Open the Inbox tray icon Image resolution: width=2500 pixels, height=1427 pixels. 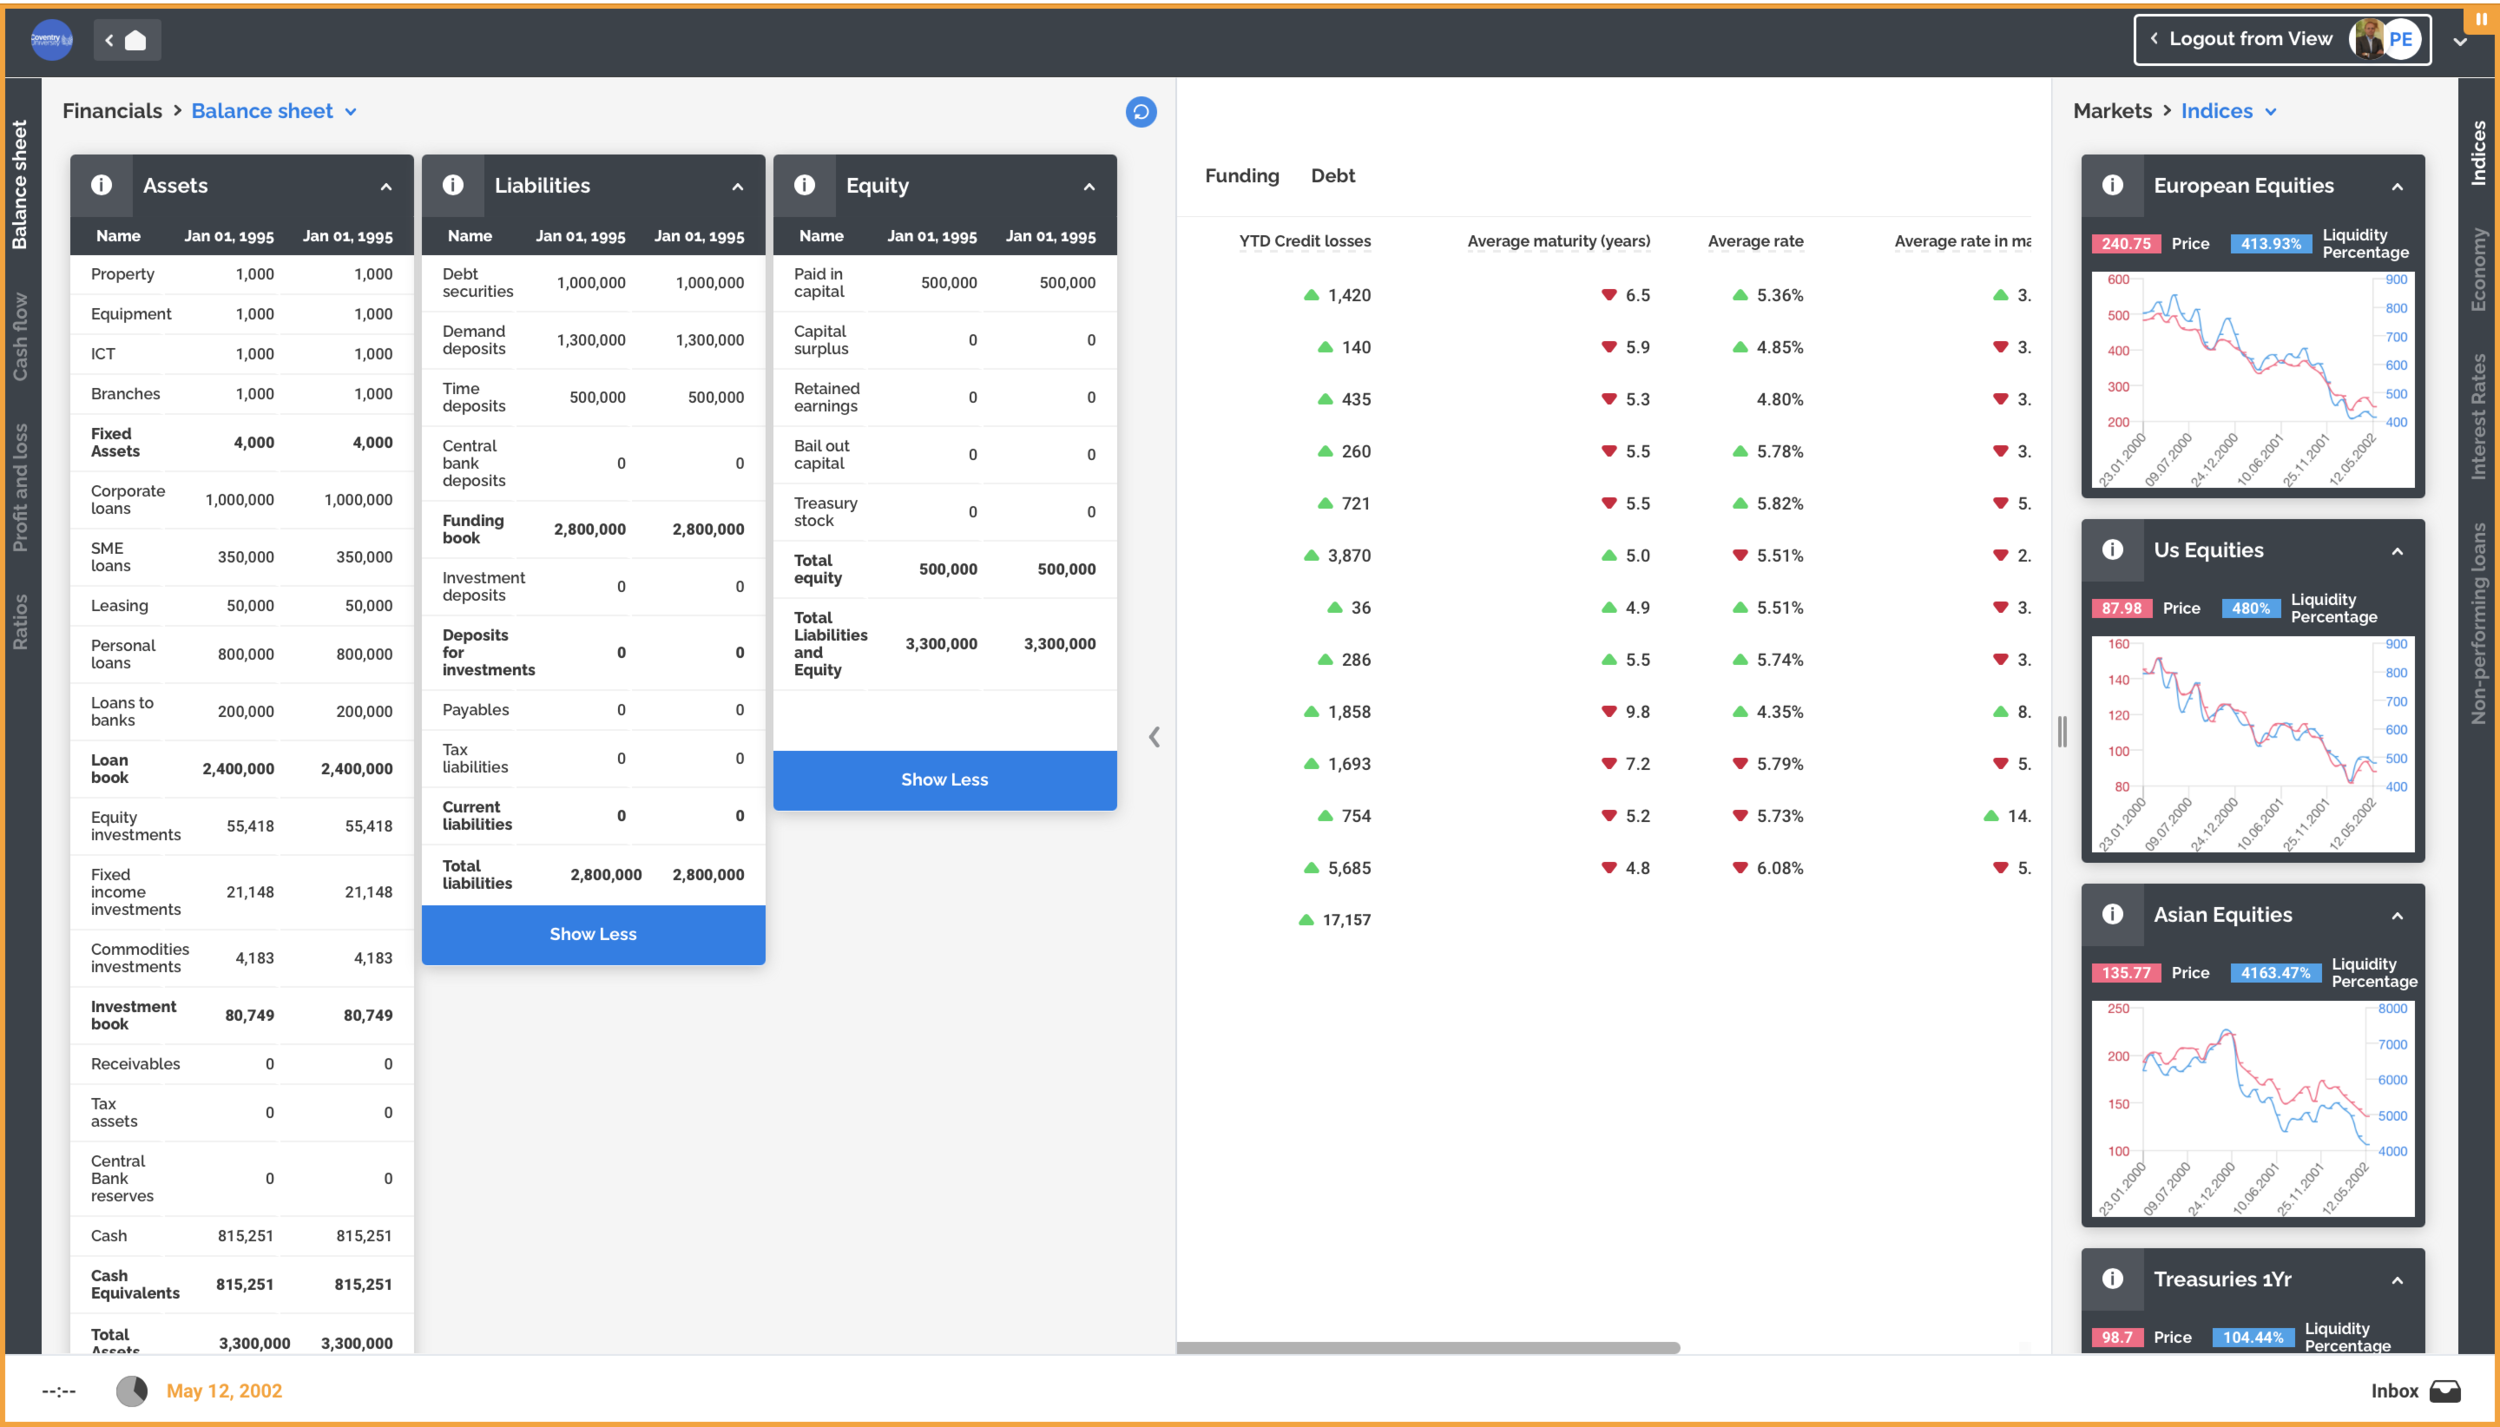click(2445, 1390)
